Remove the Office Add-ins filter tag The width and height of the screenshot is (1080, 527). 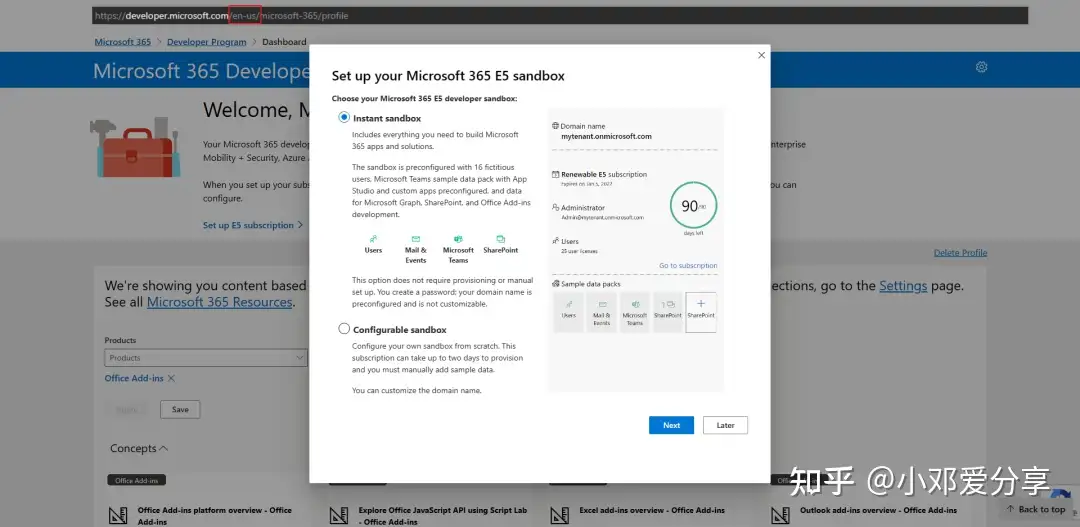[x=172, y=378]
